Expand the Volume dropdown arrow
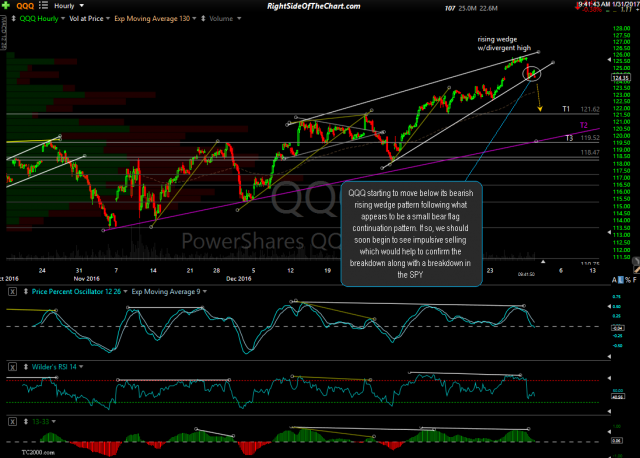640x458 pixels. click(x=239, y=19)
